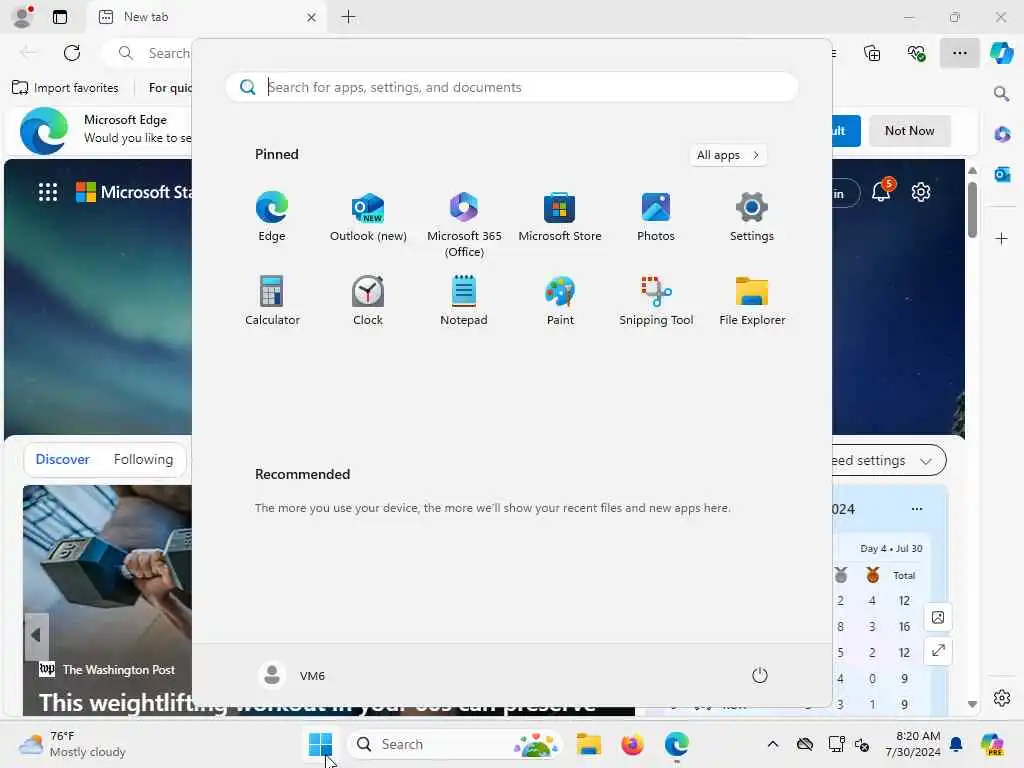Viewport: 1024px width, 768px height.
Task: Switch to the Following feed tab
Action: (x=143, y=460)
